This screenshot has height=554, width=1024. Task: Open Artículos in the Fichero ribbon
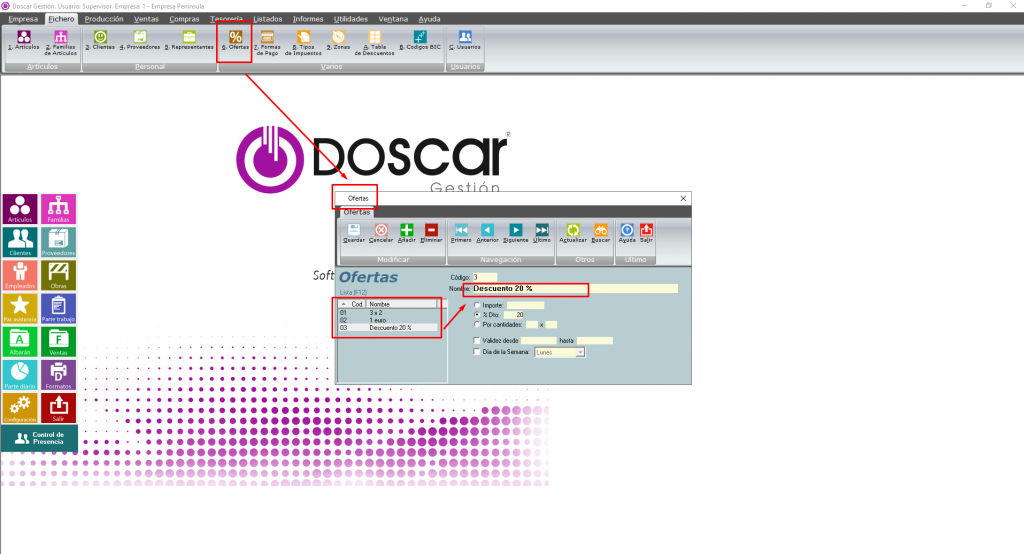(24, 41)
